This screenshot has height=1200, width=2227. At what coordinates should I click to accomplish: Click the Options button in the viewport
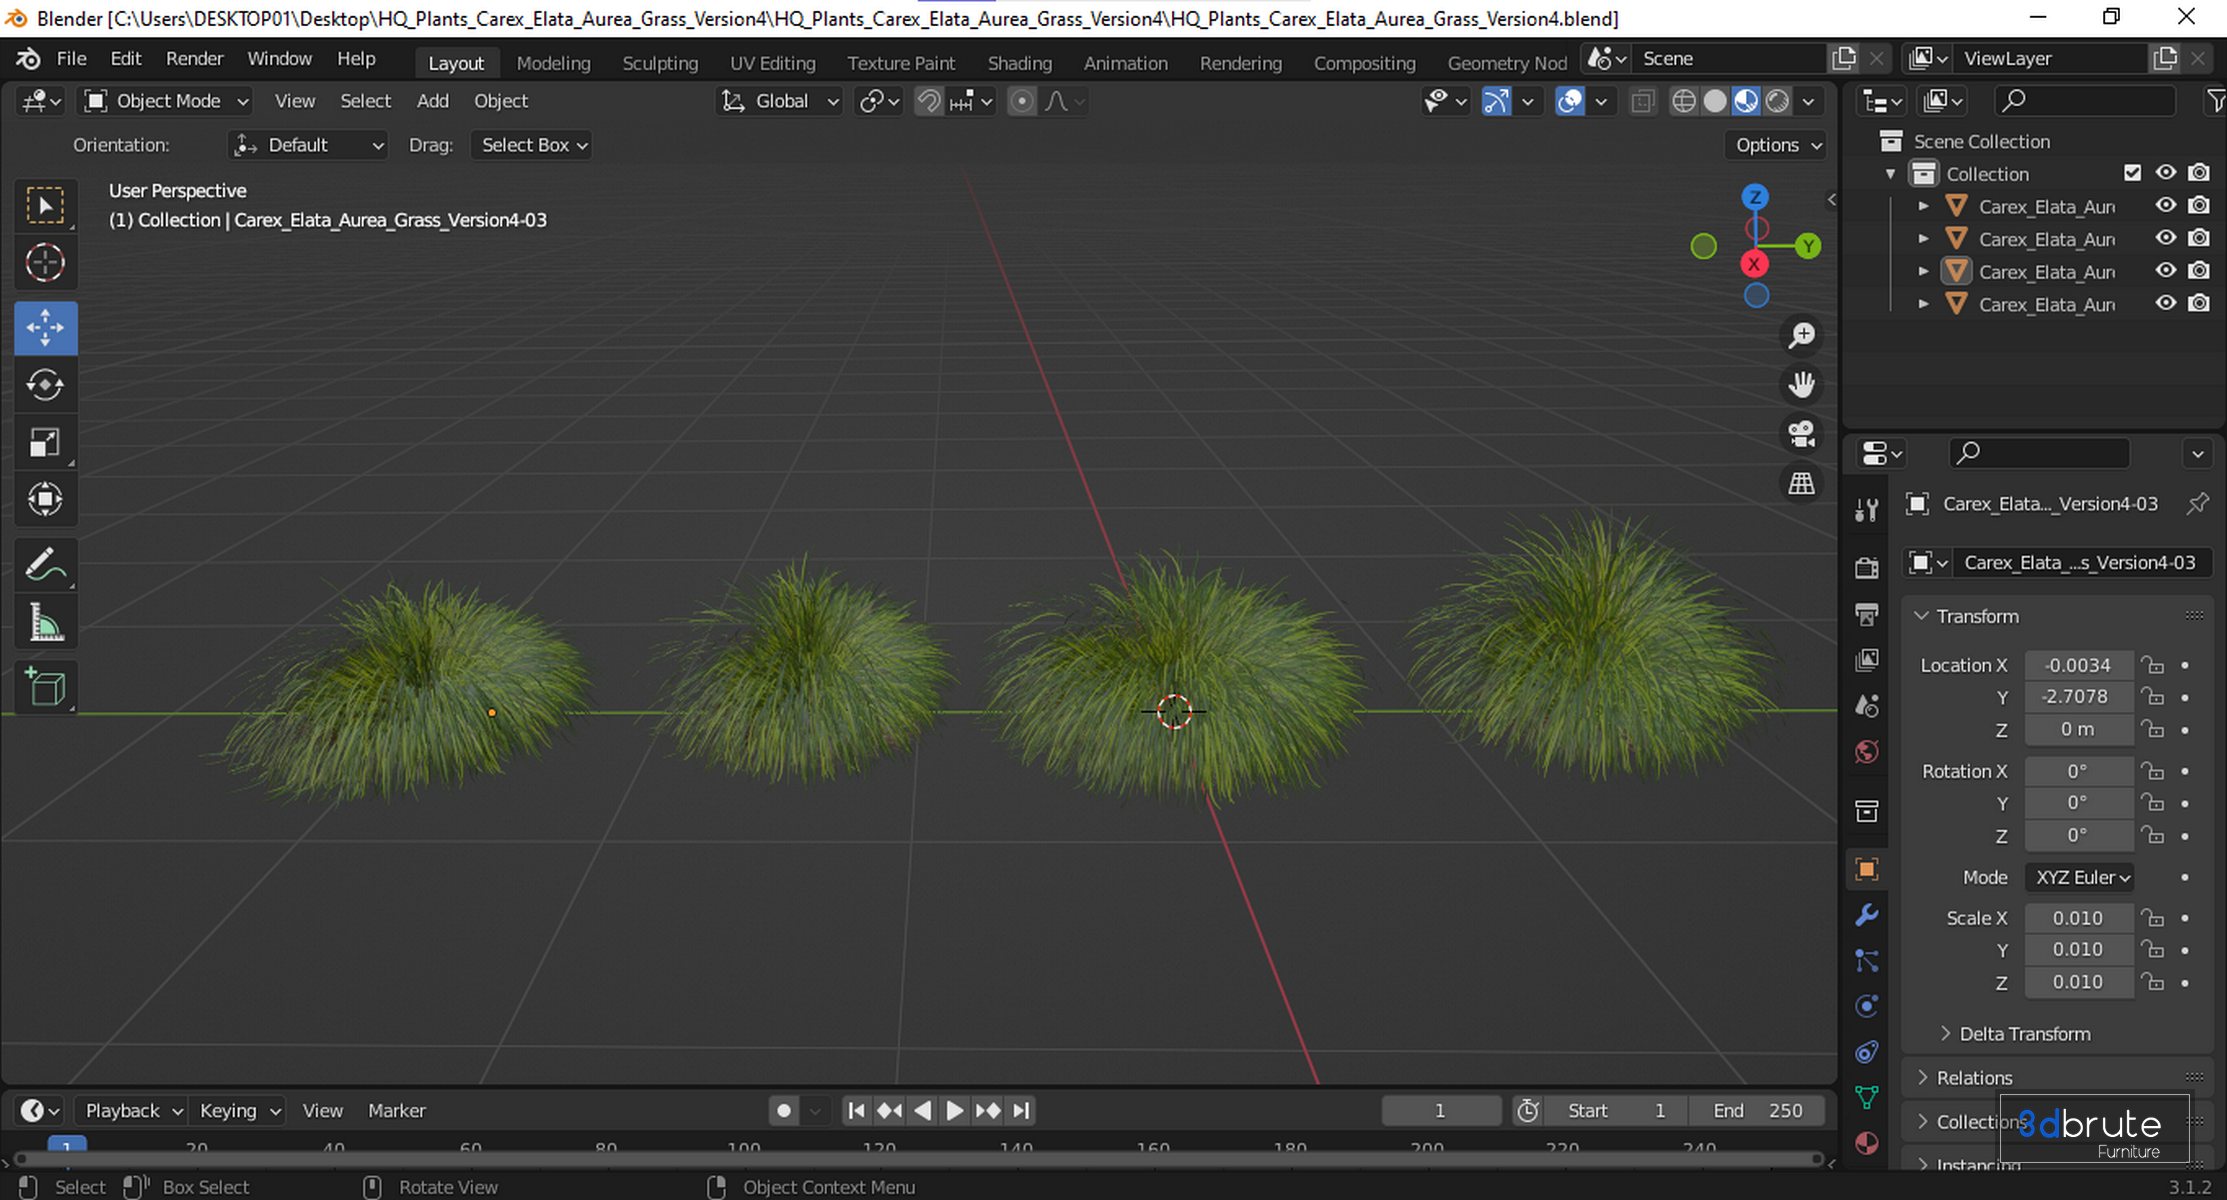(1777, 145)
